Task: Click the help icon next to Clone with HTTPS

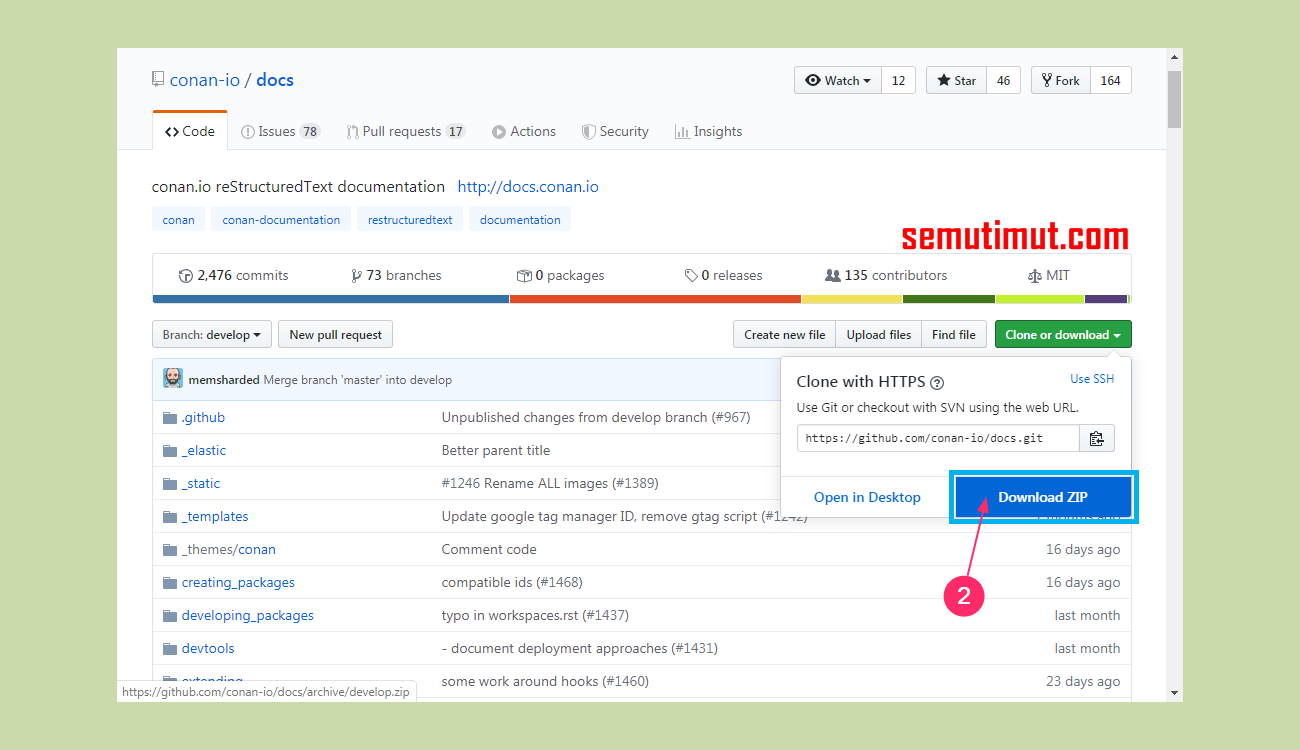Action: click(937, 382)
